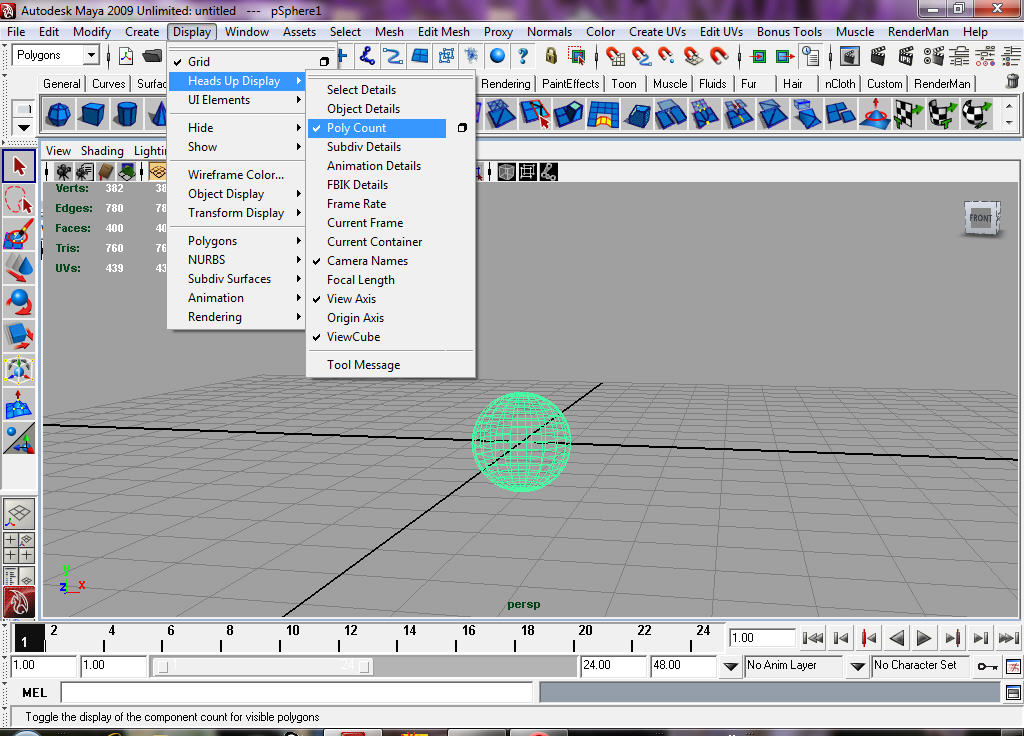This screenshot has height=736, width=1024.
Task: Open Poly Count options box
Action: click(462, 128)
